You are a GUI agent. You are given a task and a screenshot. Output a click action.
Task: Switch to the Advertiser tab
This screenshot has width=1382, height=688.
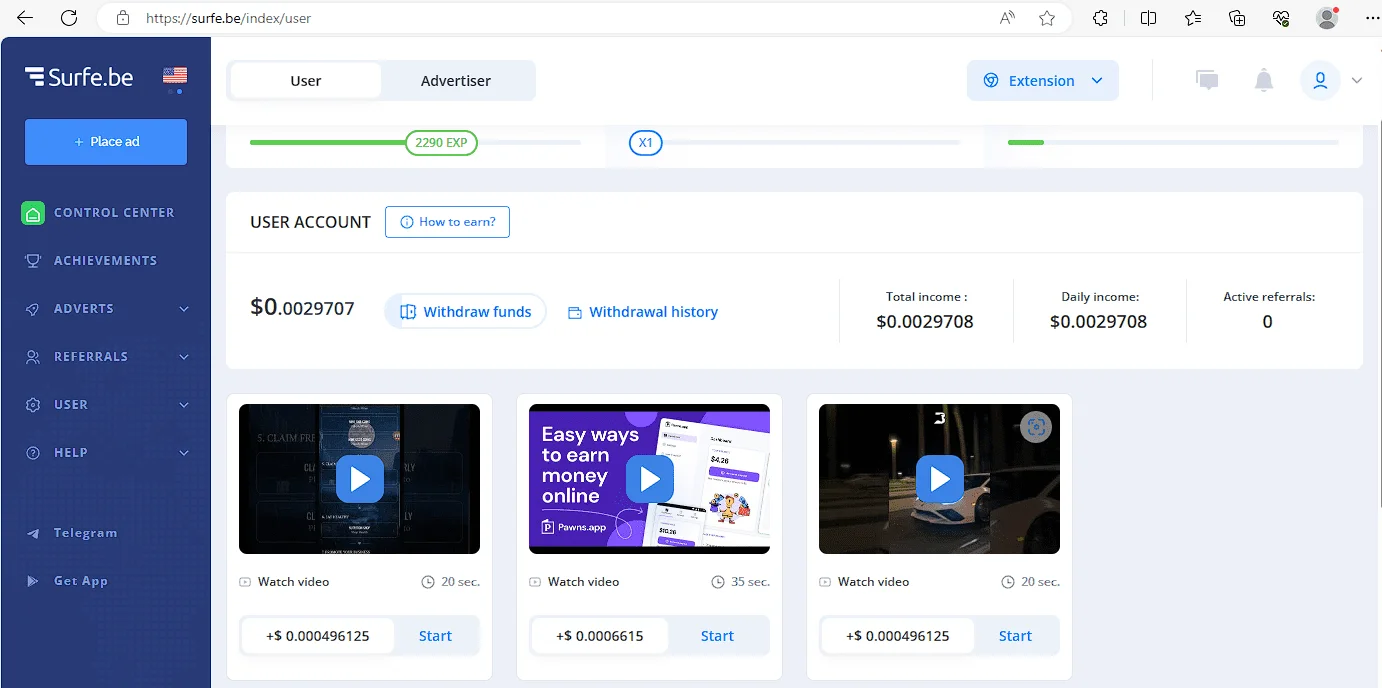pos(456,81)
